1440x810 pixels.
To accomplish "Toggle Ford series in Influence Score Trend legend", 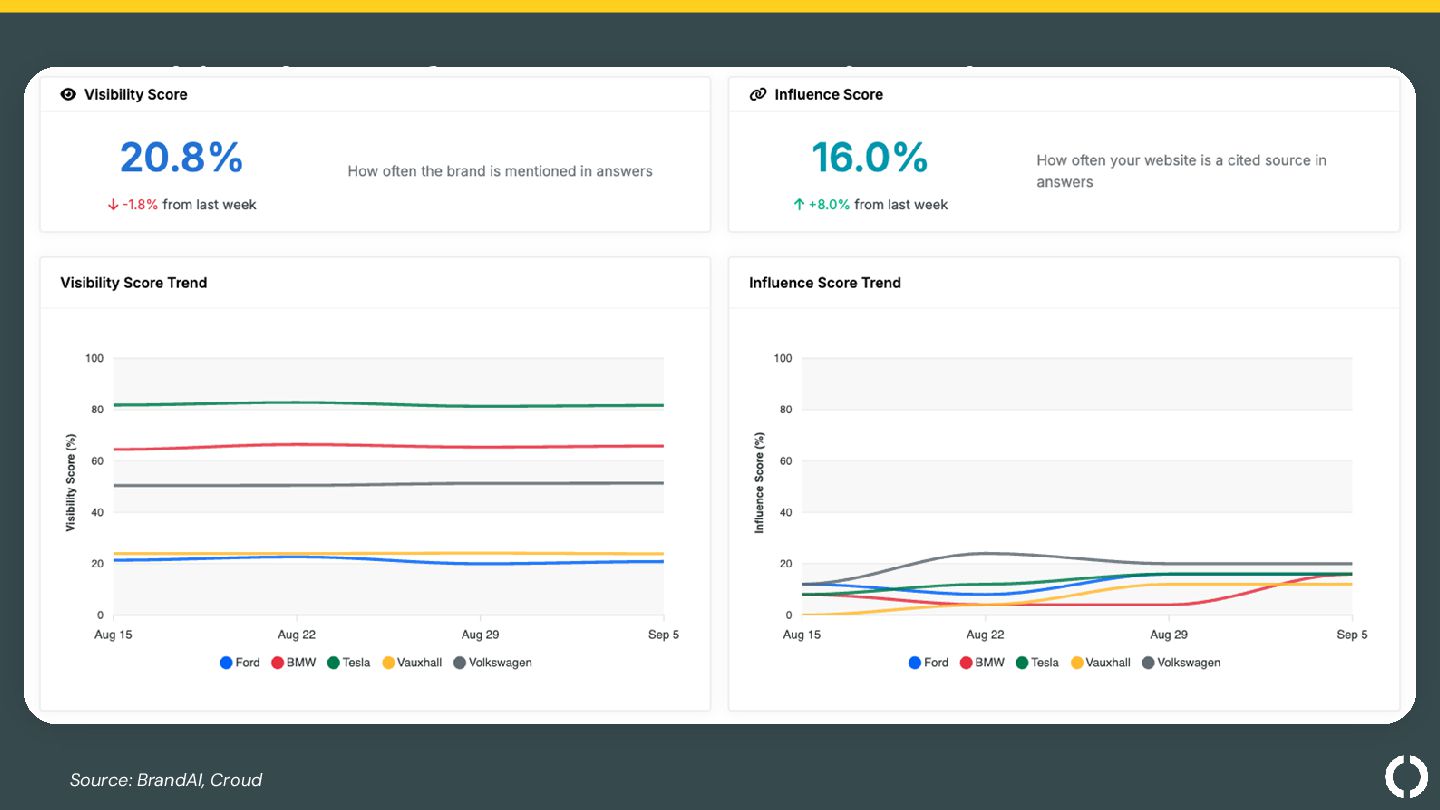I will tap(929, 663).
